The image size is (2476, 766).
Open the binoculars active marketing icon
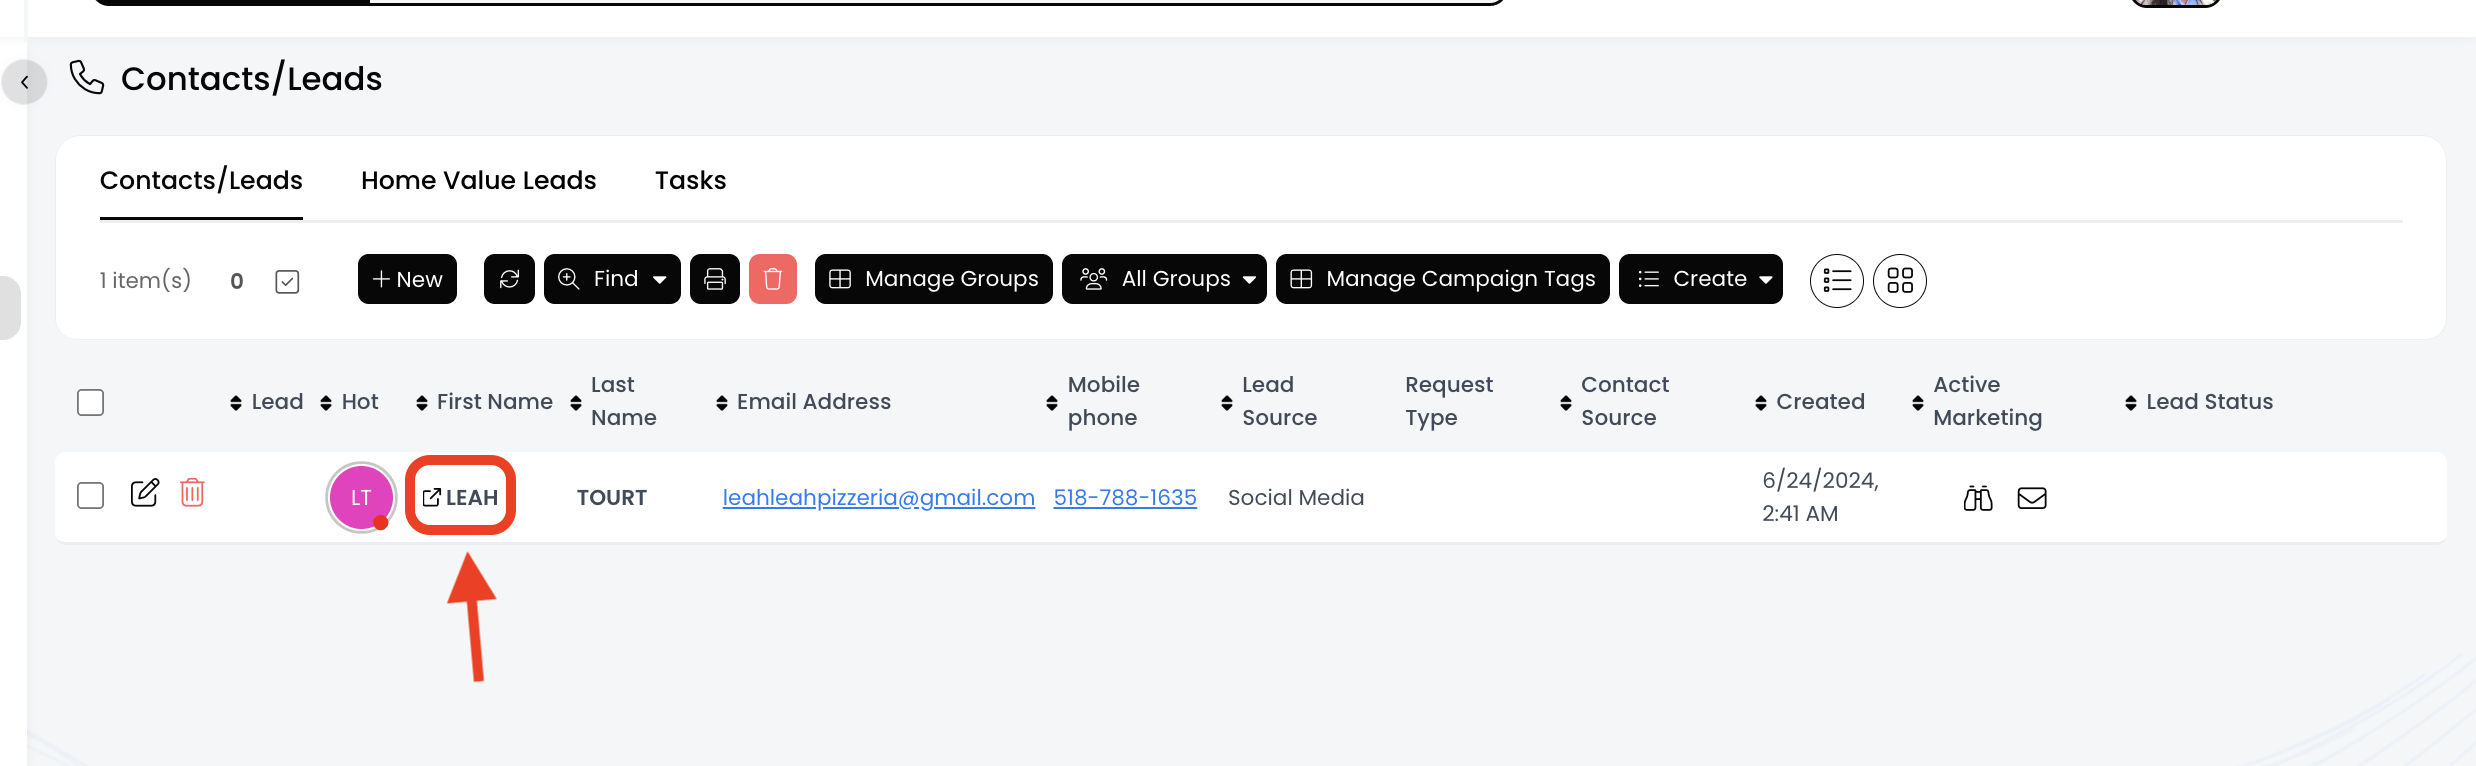pos(1978,498)
